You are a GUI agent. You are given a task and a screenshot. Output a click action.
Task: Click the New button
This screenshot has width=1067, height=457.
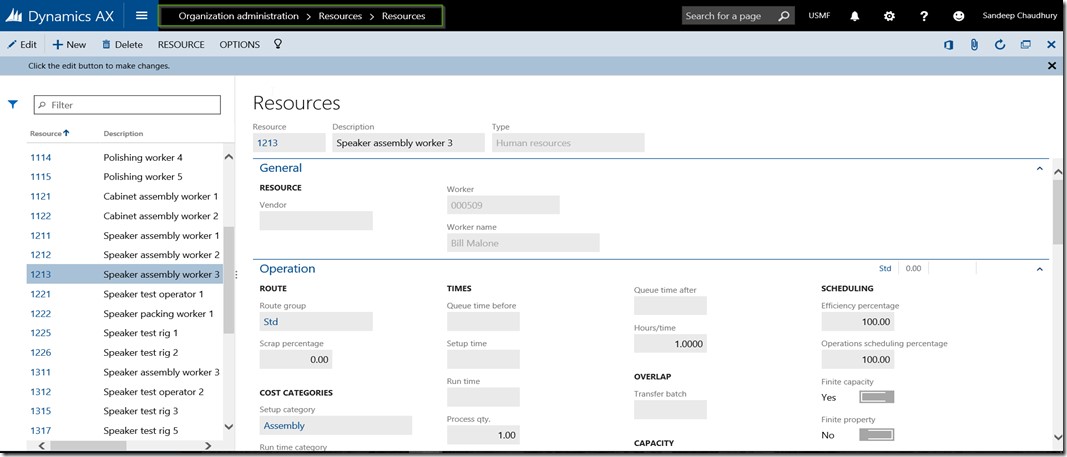[69, 45]
